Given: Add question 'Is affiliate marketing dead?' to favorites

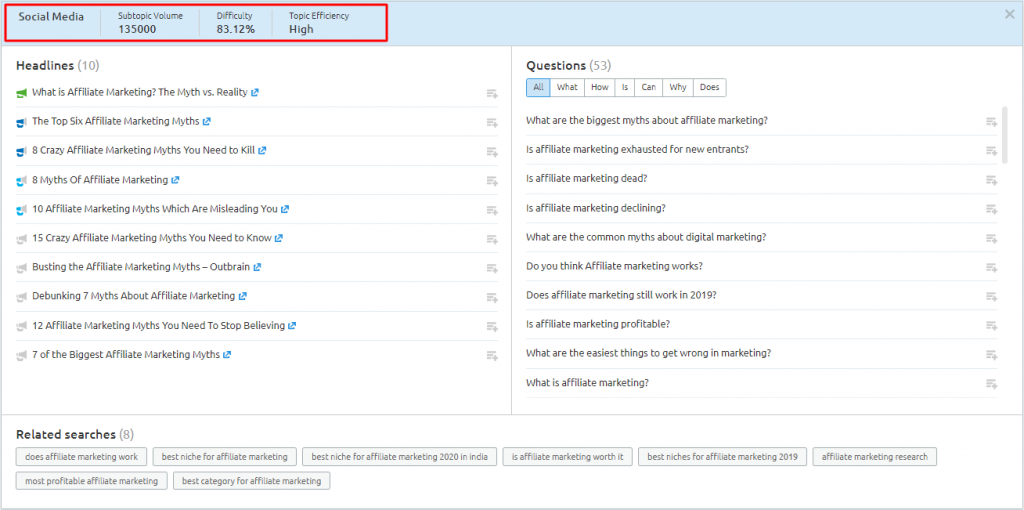Looking at the screenshot, I should 991,180.
